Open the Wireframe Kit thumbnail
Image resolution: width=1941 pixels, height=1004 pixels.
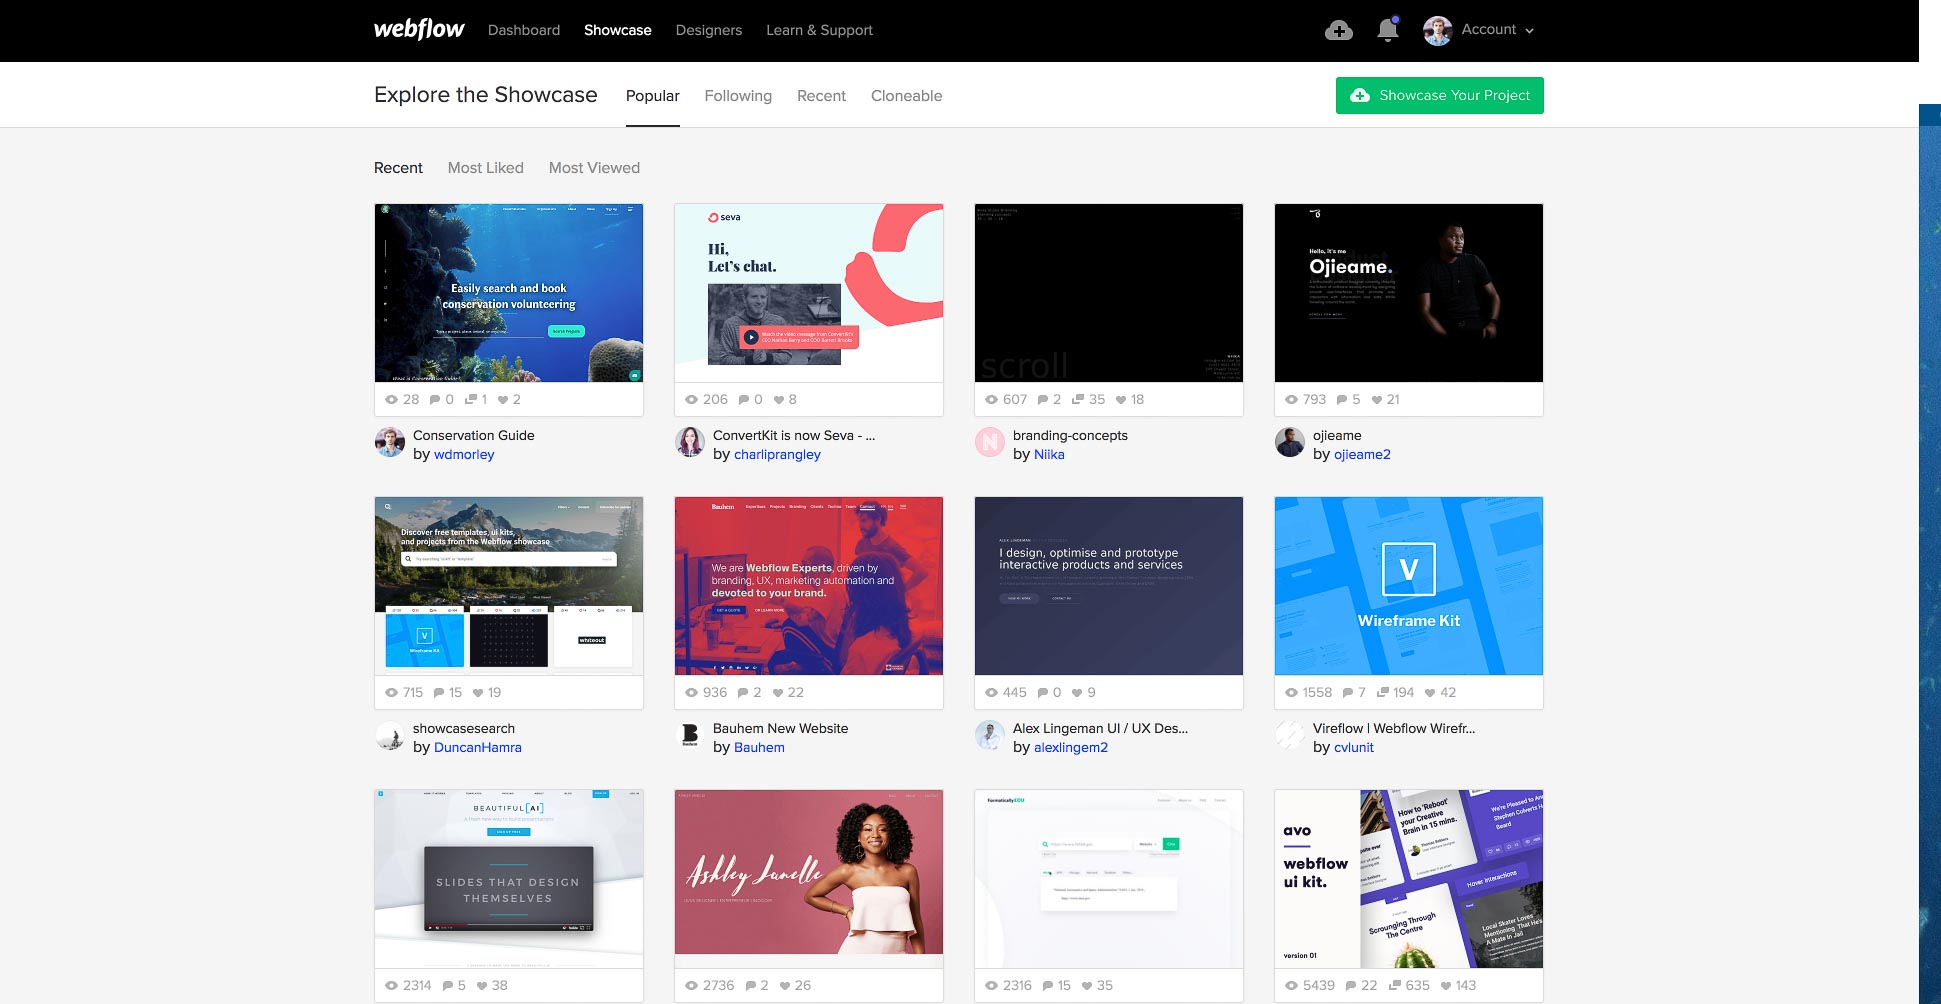(x=1409, y=586)
